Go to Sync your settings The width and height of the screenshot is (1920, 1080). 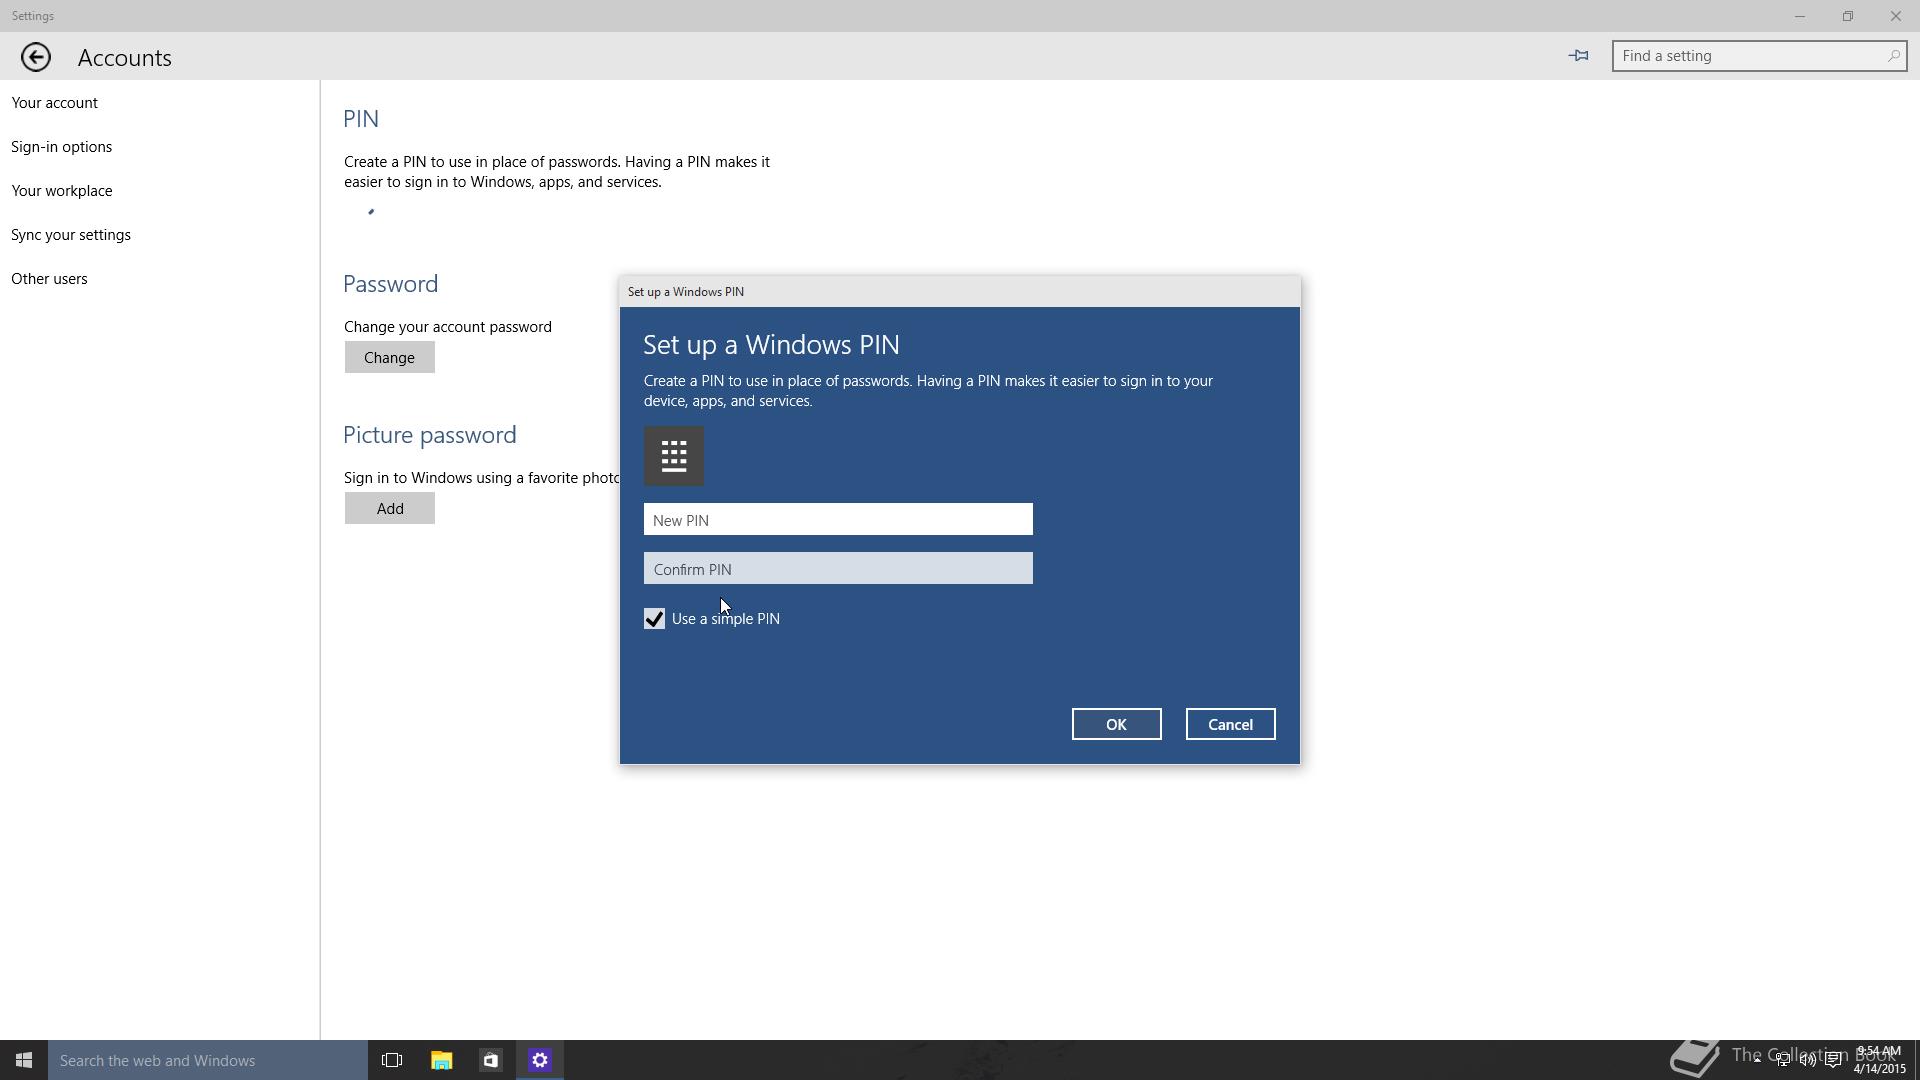coord(70,235)
